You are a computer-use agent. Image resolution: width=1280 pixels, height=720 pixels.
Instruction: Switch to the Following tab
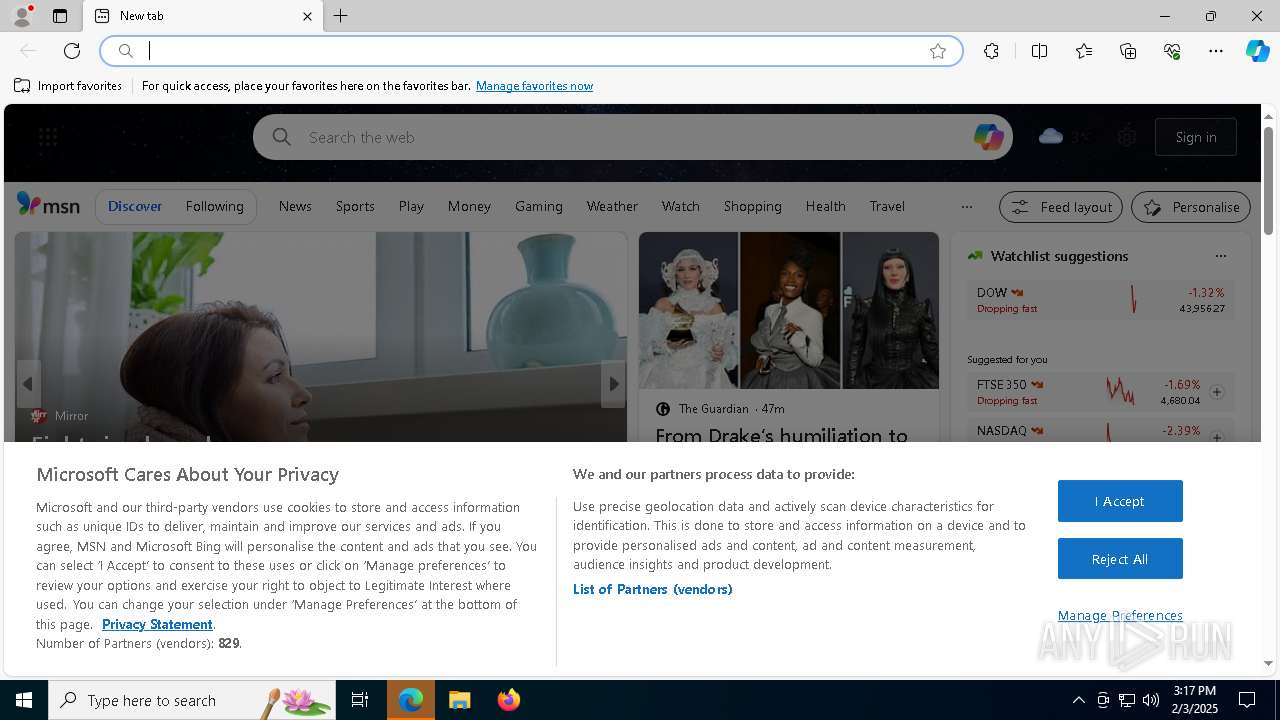(x=214, y=206)
